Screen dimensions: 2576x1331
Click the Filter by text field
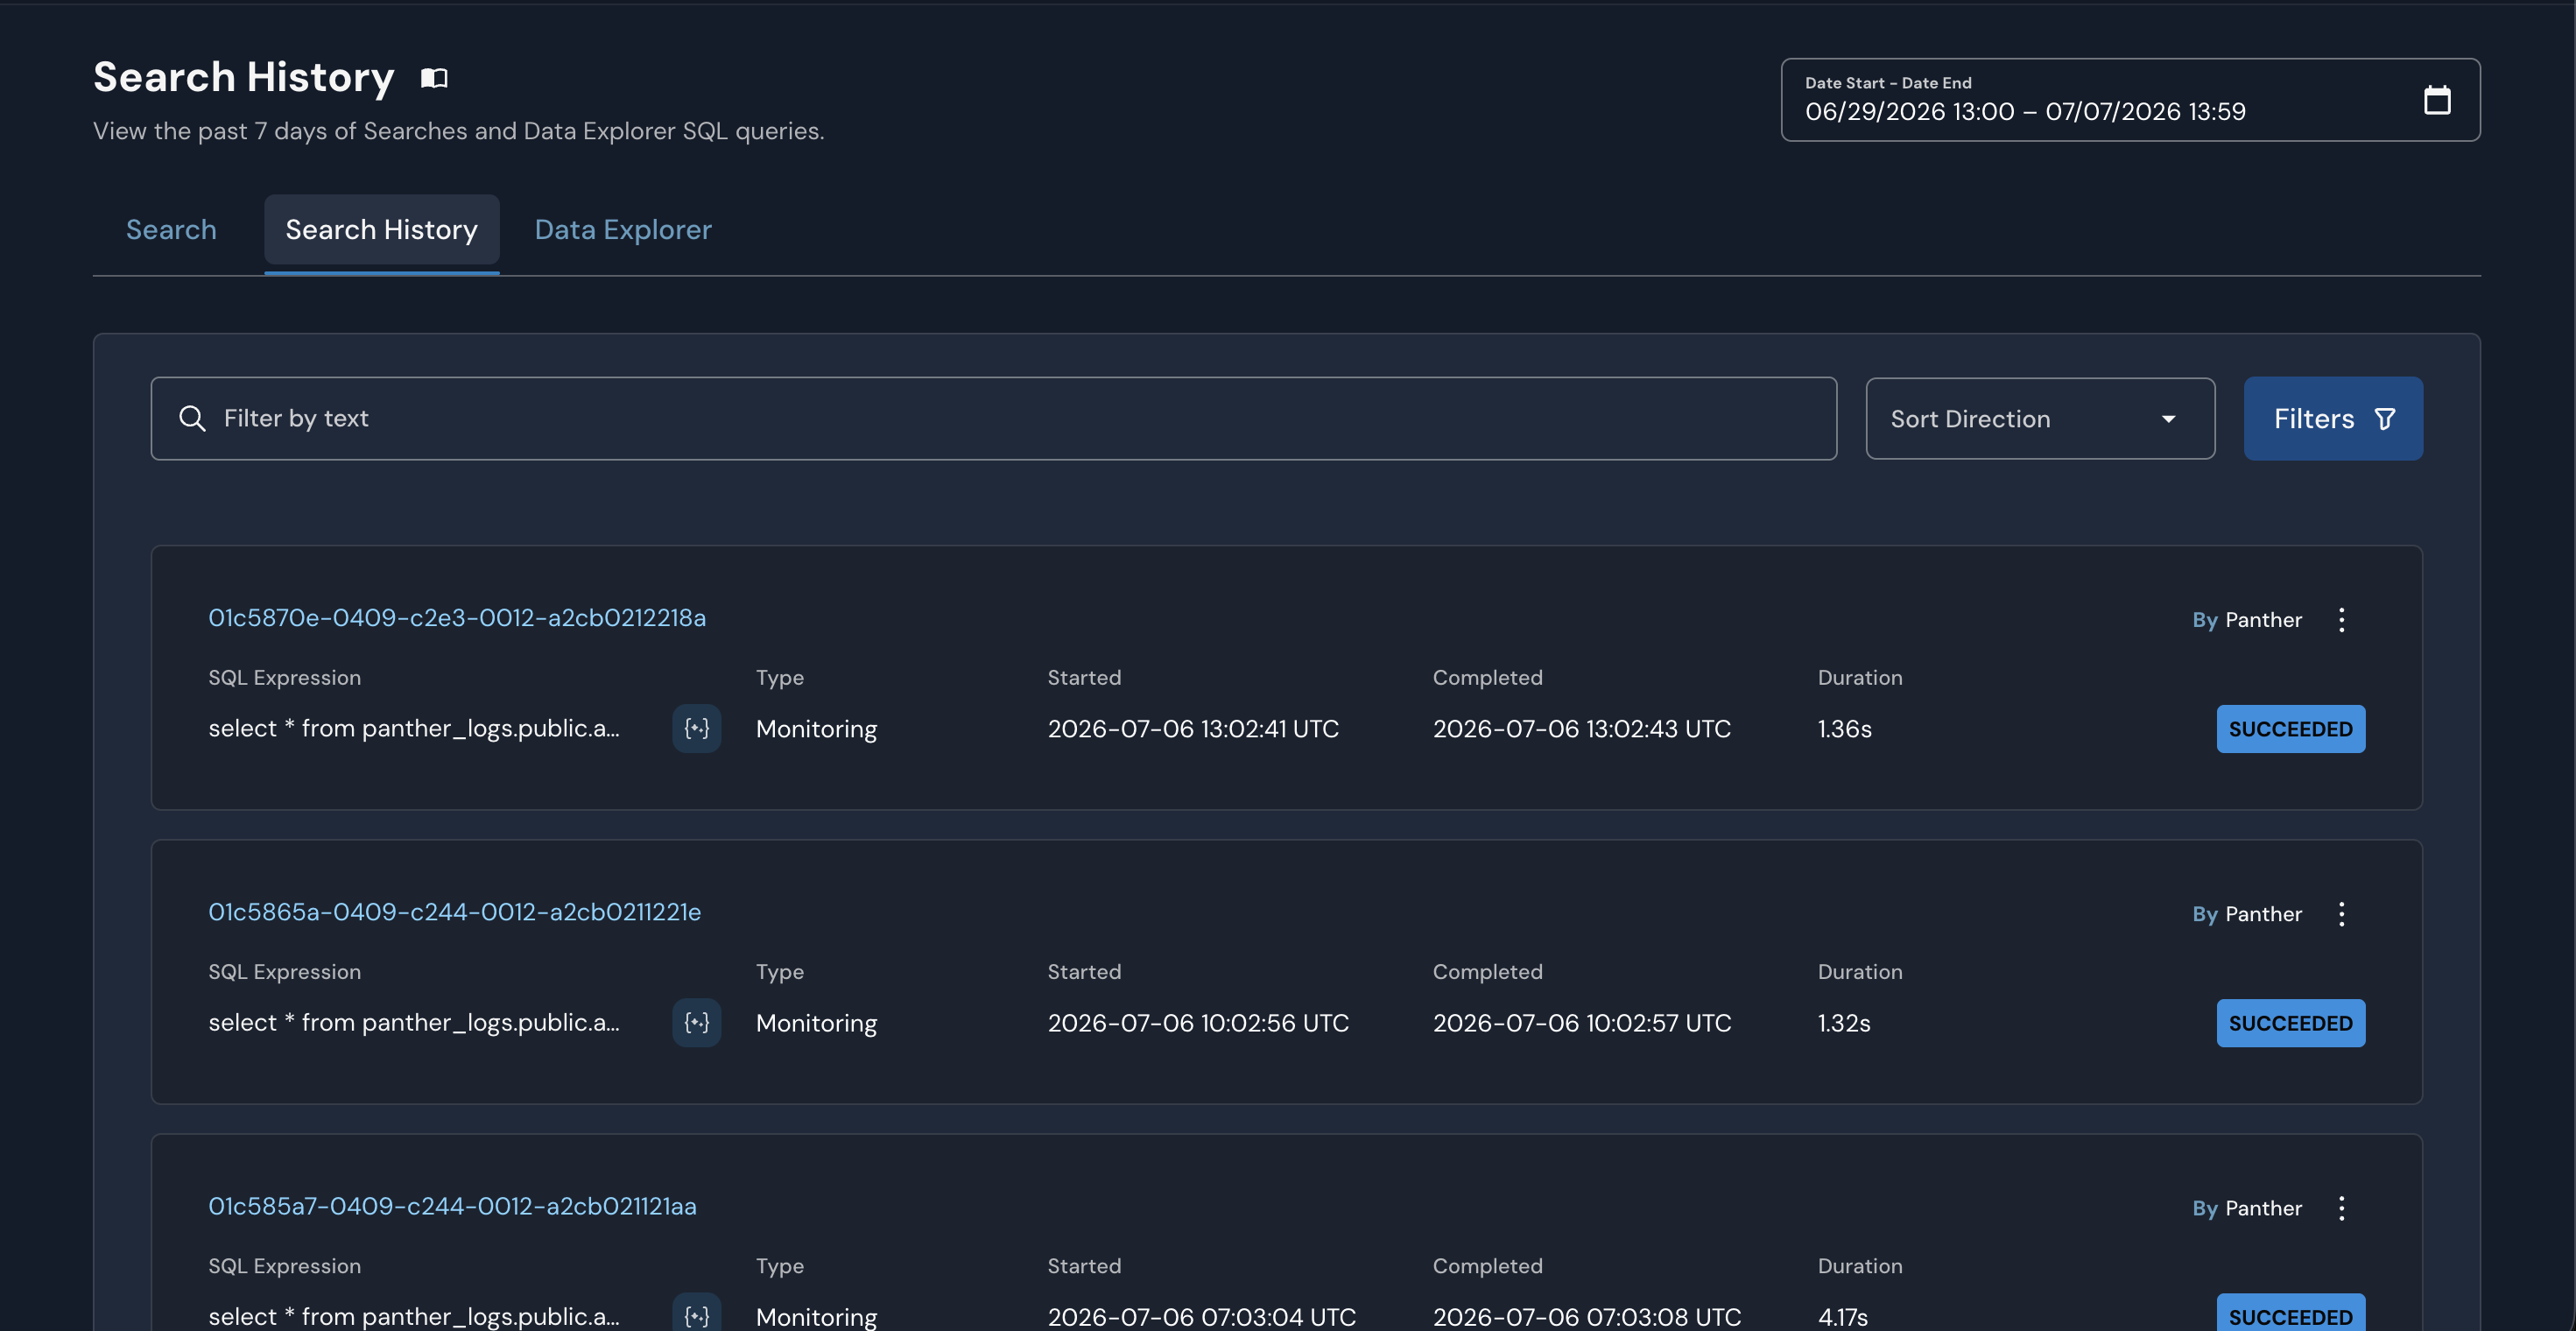tap(993, 418)
